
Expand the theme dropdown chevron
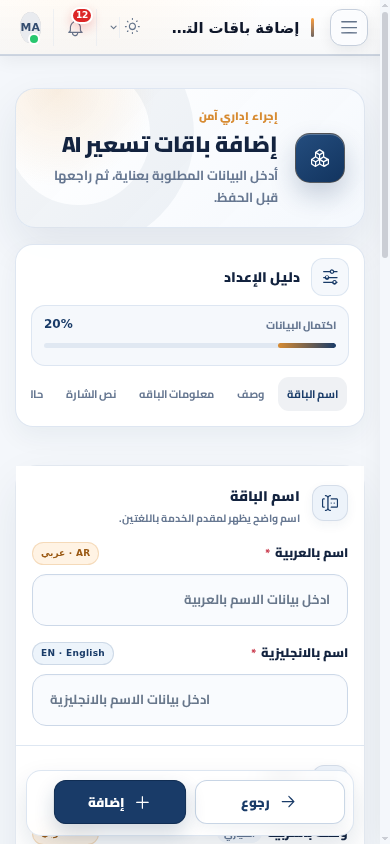(114, 27)
